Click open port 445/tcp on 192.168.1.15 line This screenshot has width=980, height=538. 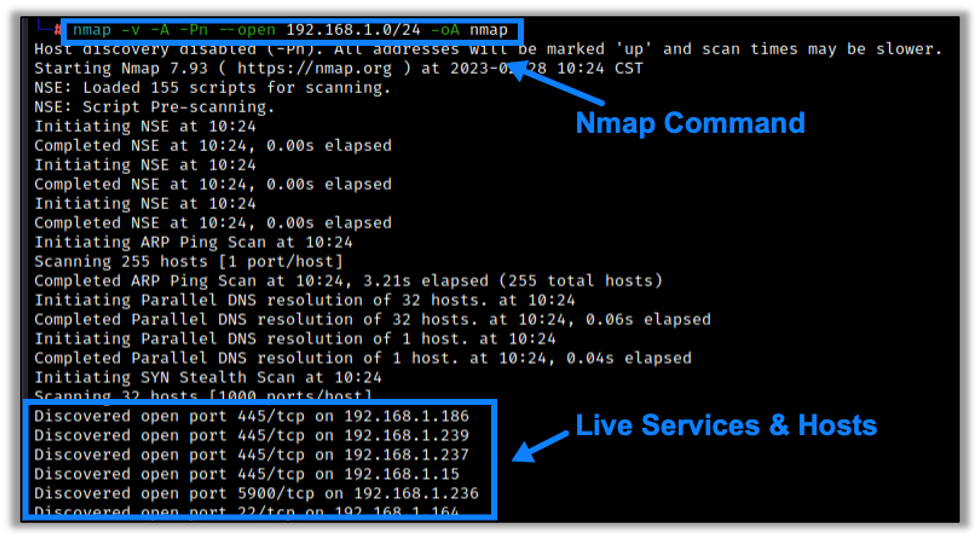(247, 474)
